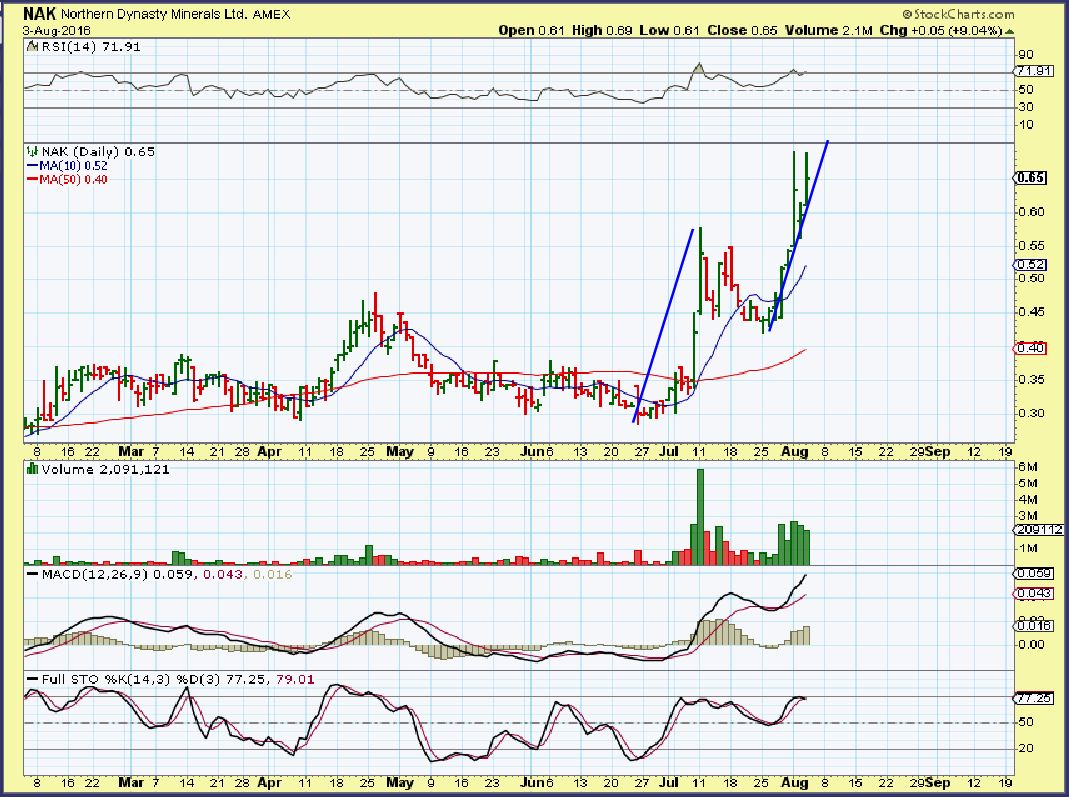Click the 0.043 MACD signal value tag on right axis

point(1034,593)
